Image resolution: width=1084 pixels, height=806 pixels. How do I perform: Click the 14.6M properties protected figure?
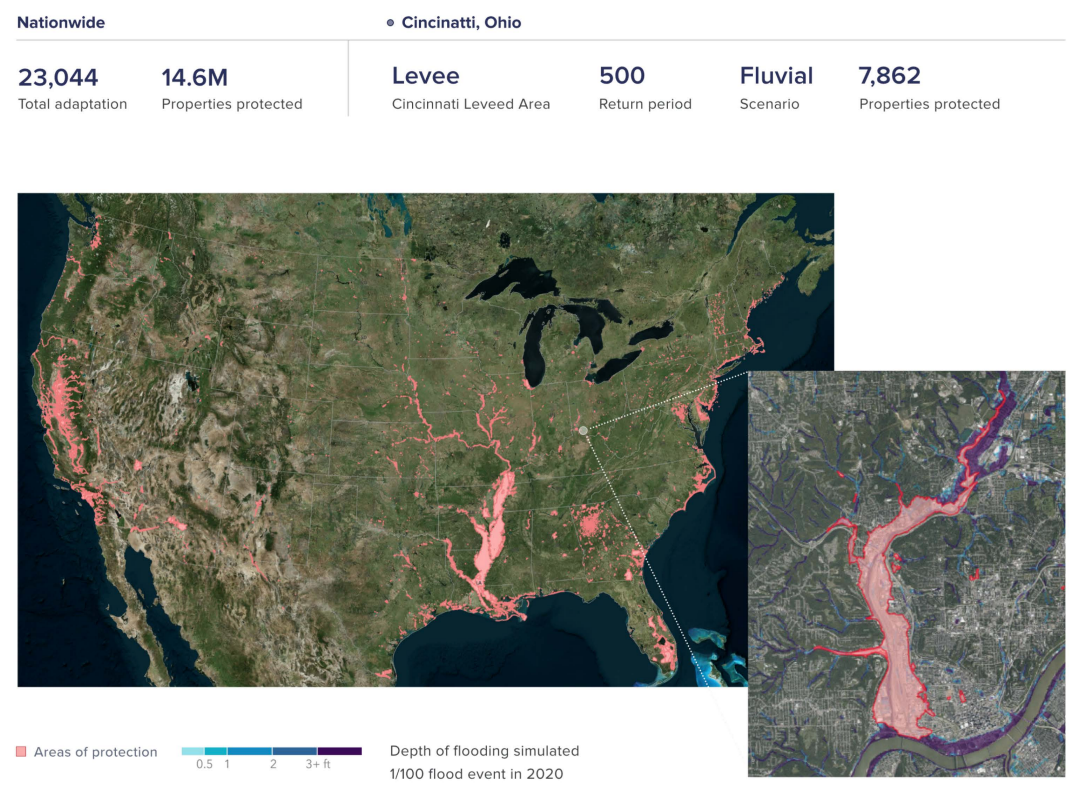[x=198, y=76]
